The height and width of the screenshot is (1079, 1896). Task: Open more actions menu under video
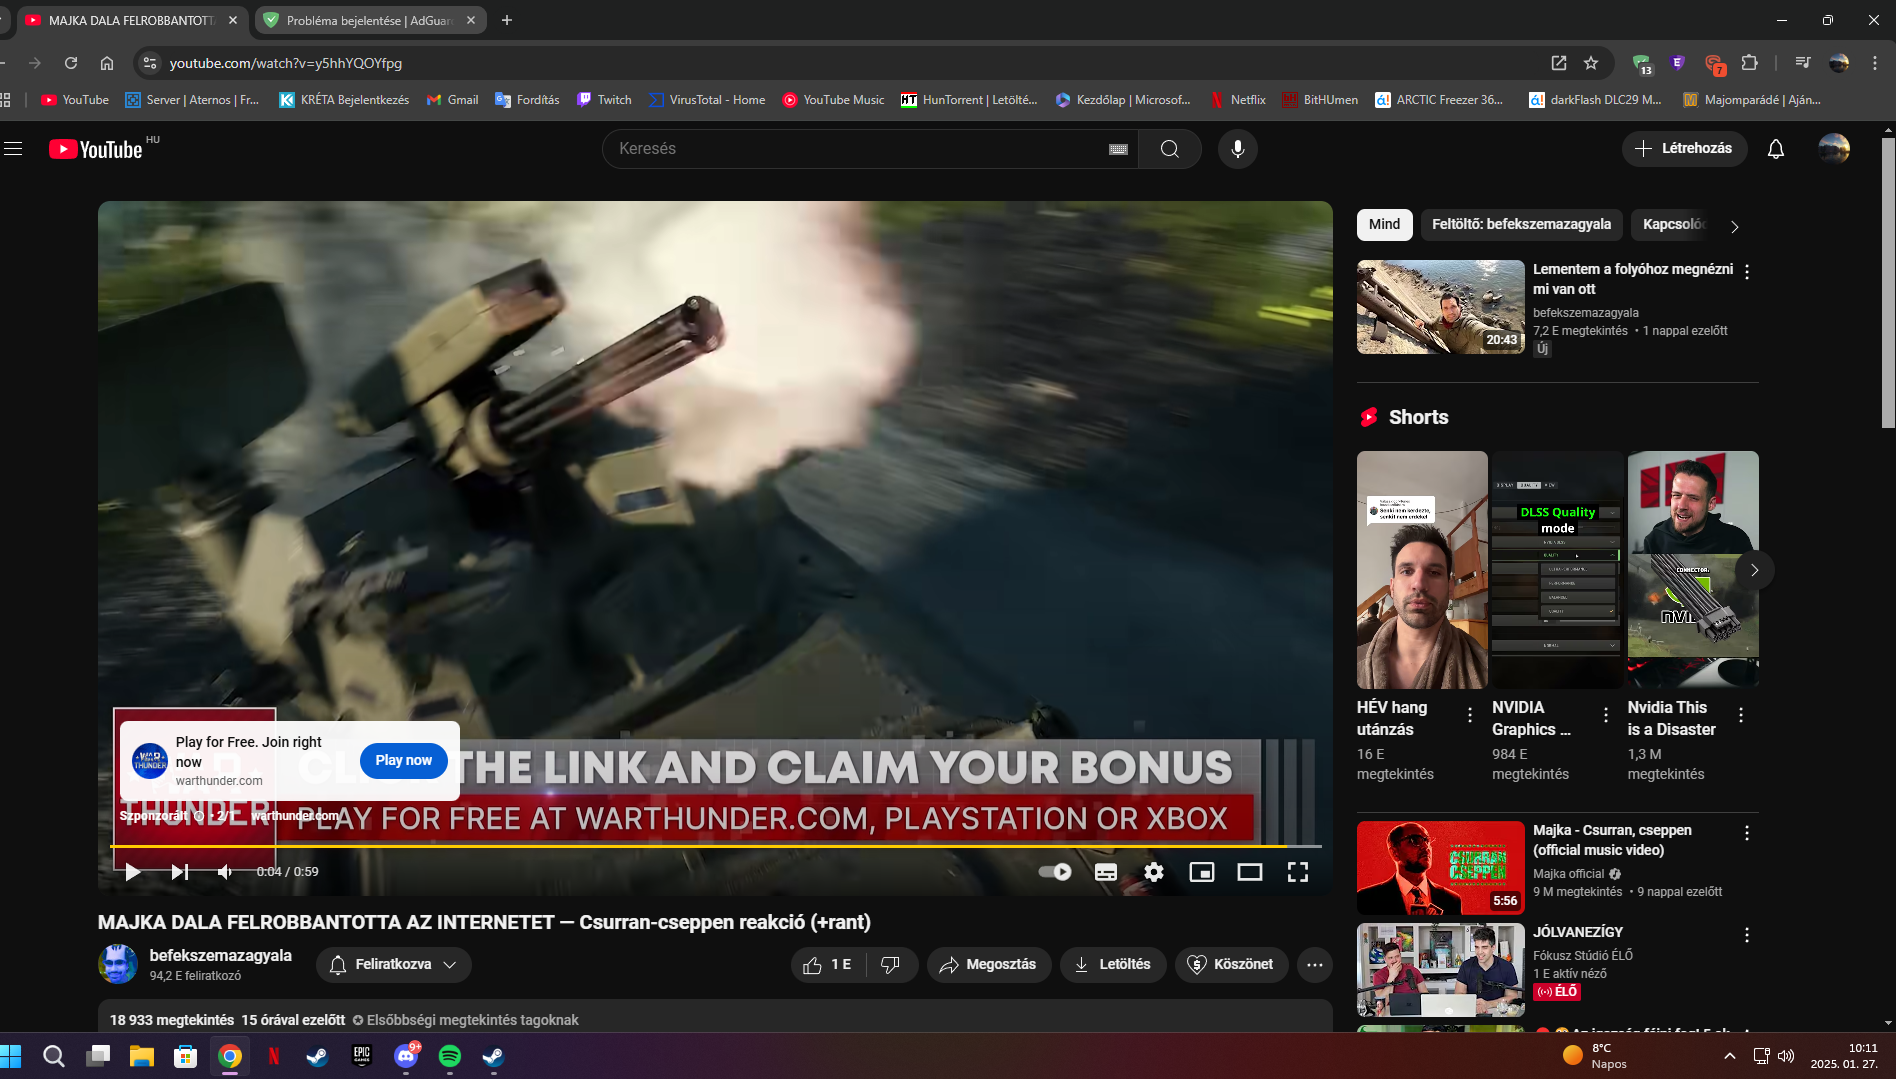pyautogui.click(x=1315, y=965)
